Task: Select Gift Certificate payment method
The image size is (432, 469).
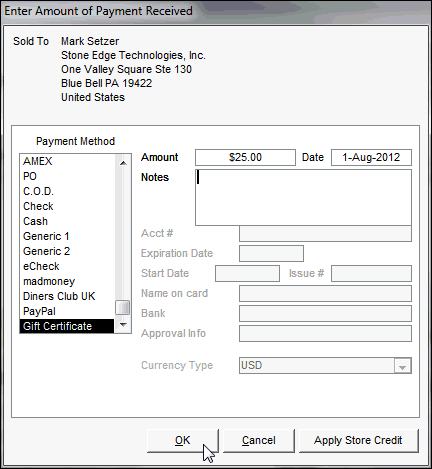Action: tap(67, 326)
